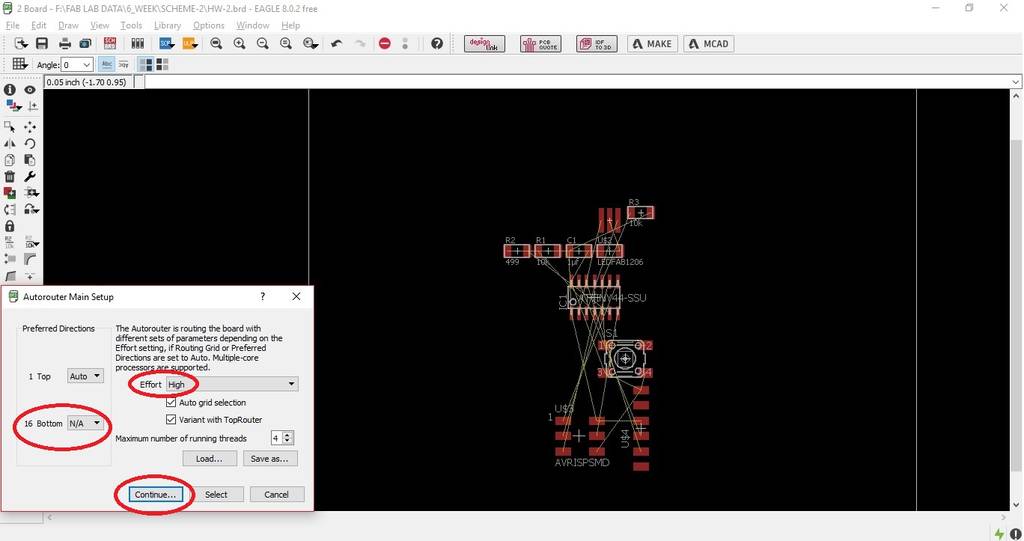
Task: Click the Zoom in magnifier icon
Action: tap(240, 44)
